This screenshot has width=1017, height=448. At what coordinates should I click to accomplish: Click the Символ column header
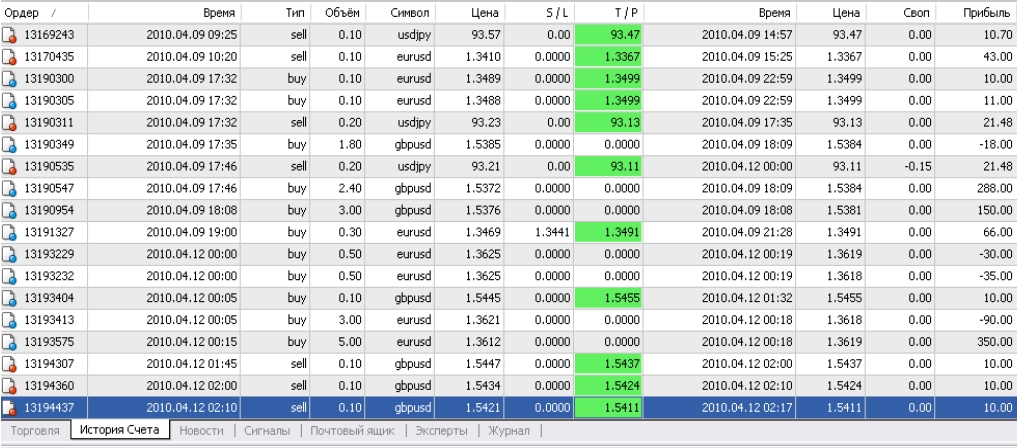point(409,12)
